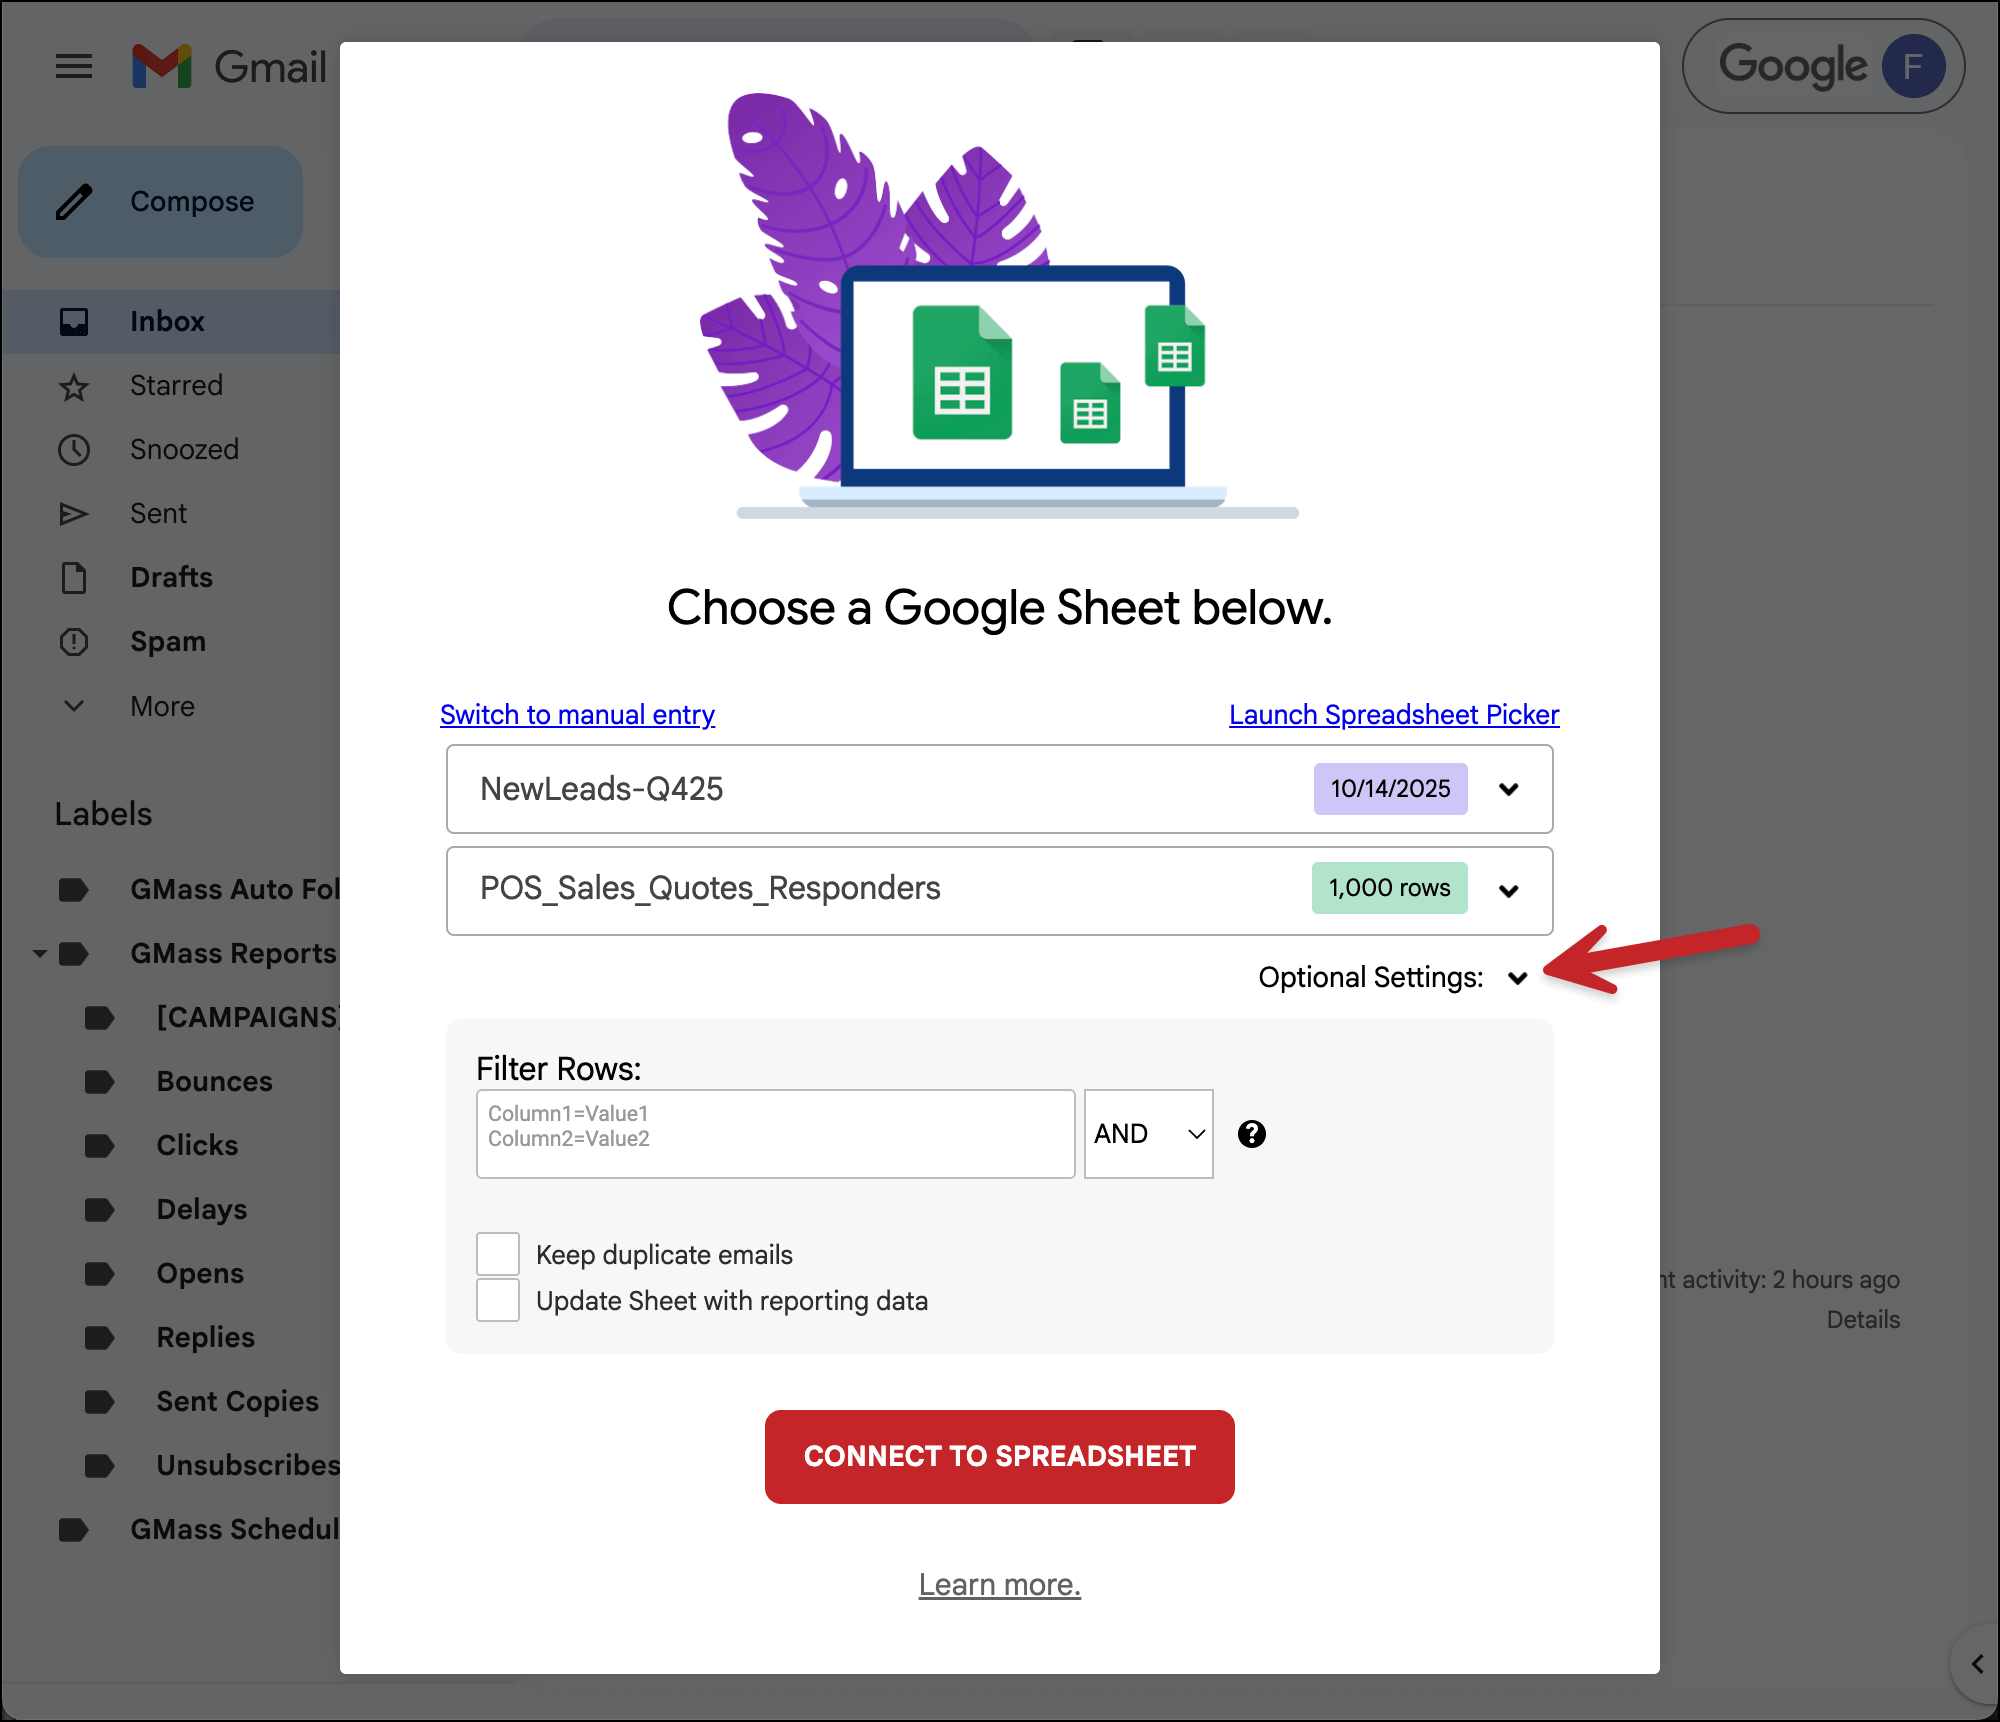The height and width of the screenshot is (1722, 2000).
Task: Click the Snoozed clock icon
Action: (74, 450)
